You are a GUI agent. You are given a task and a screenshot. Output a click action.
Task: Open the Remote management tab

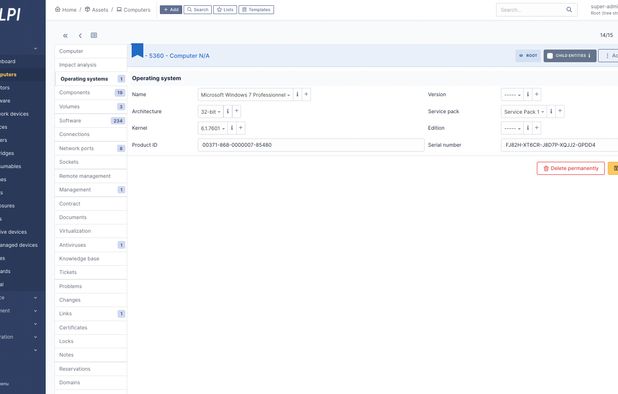click(x=91, y=176)
